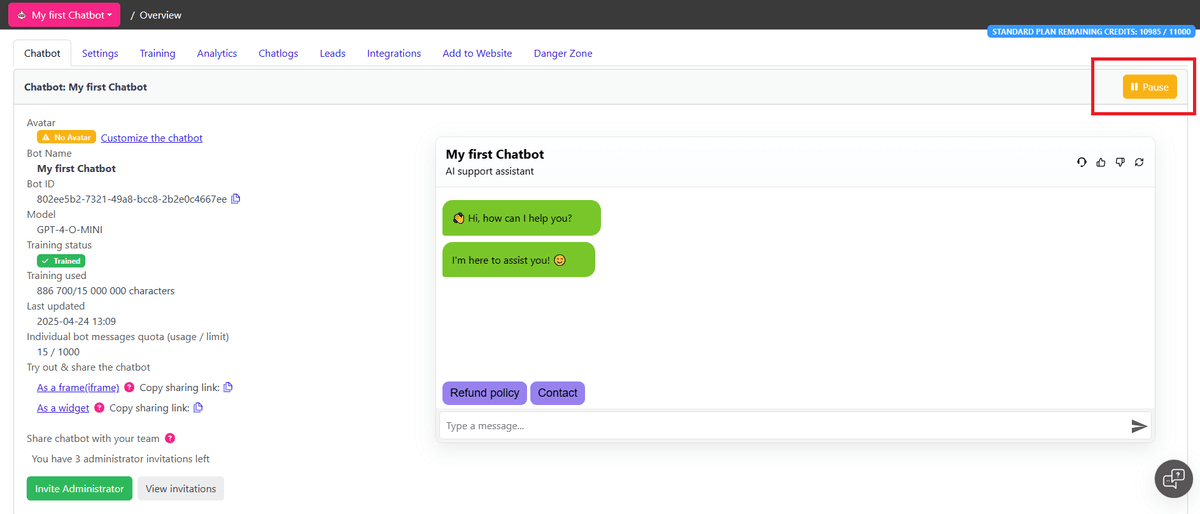Select the Refund policy quick reply
Viewport: 1200px width, 514px height.
(x=484, y=393)
